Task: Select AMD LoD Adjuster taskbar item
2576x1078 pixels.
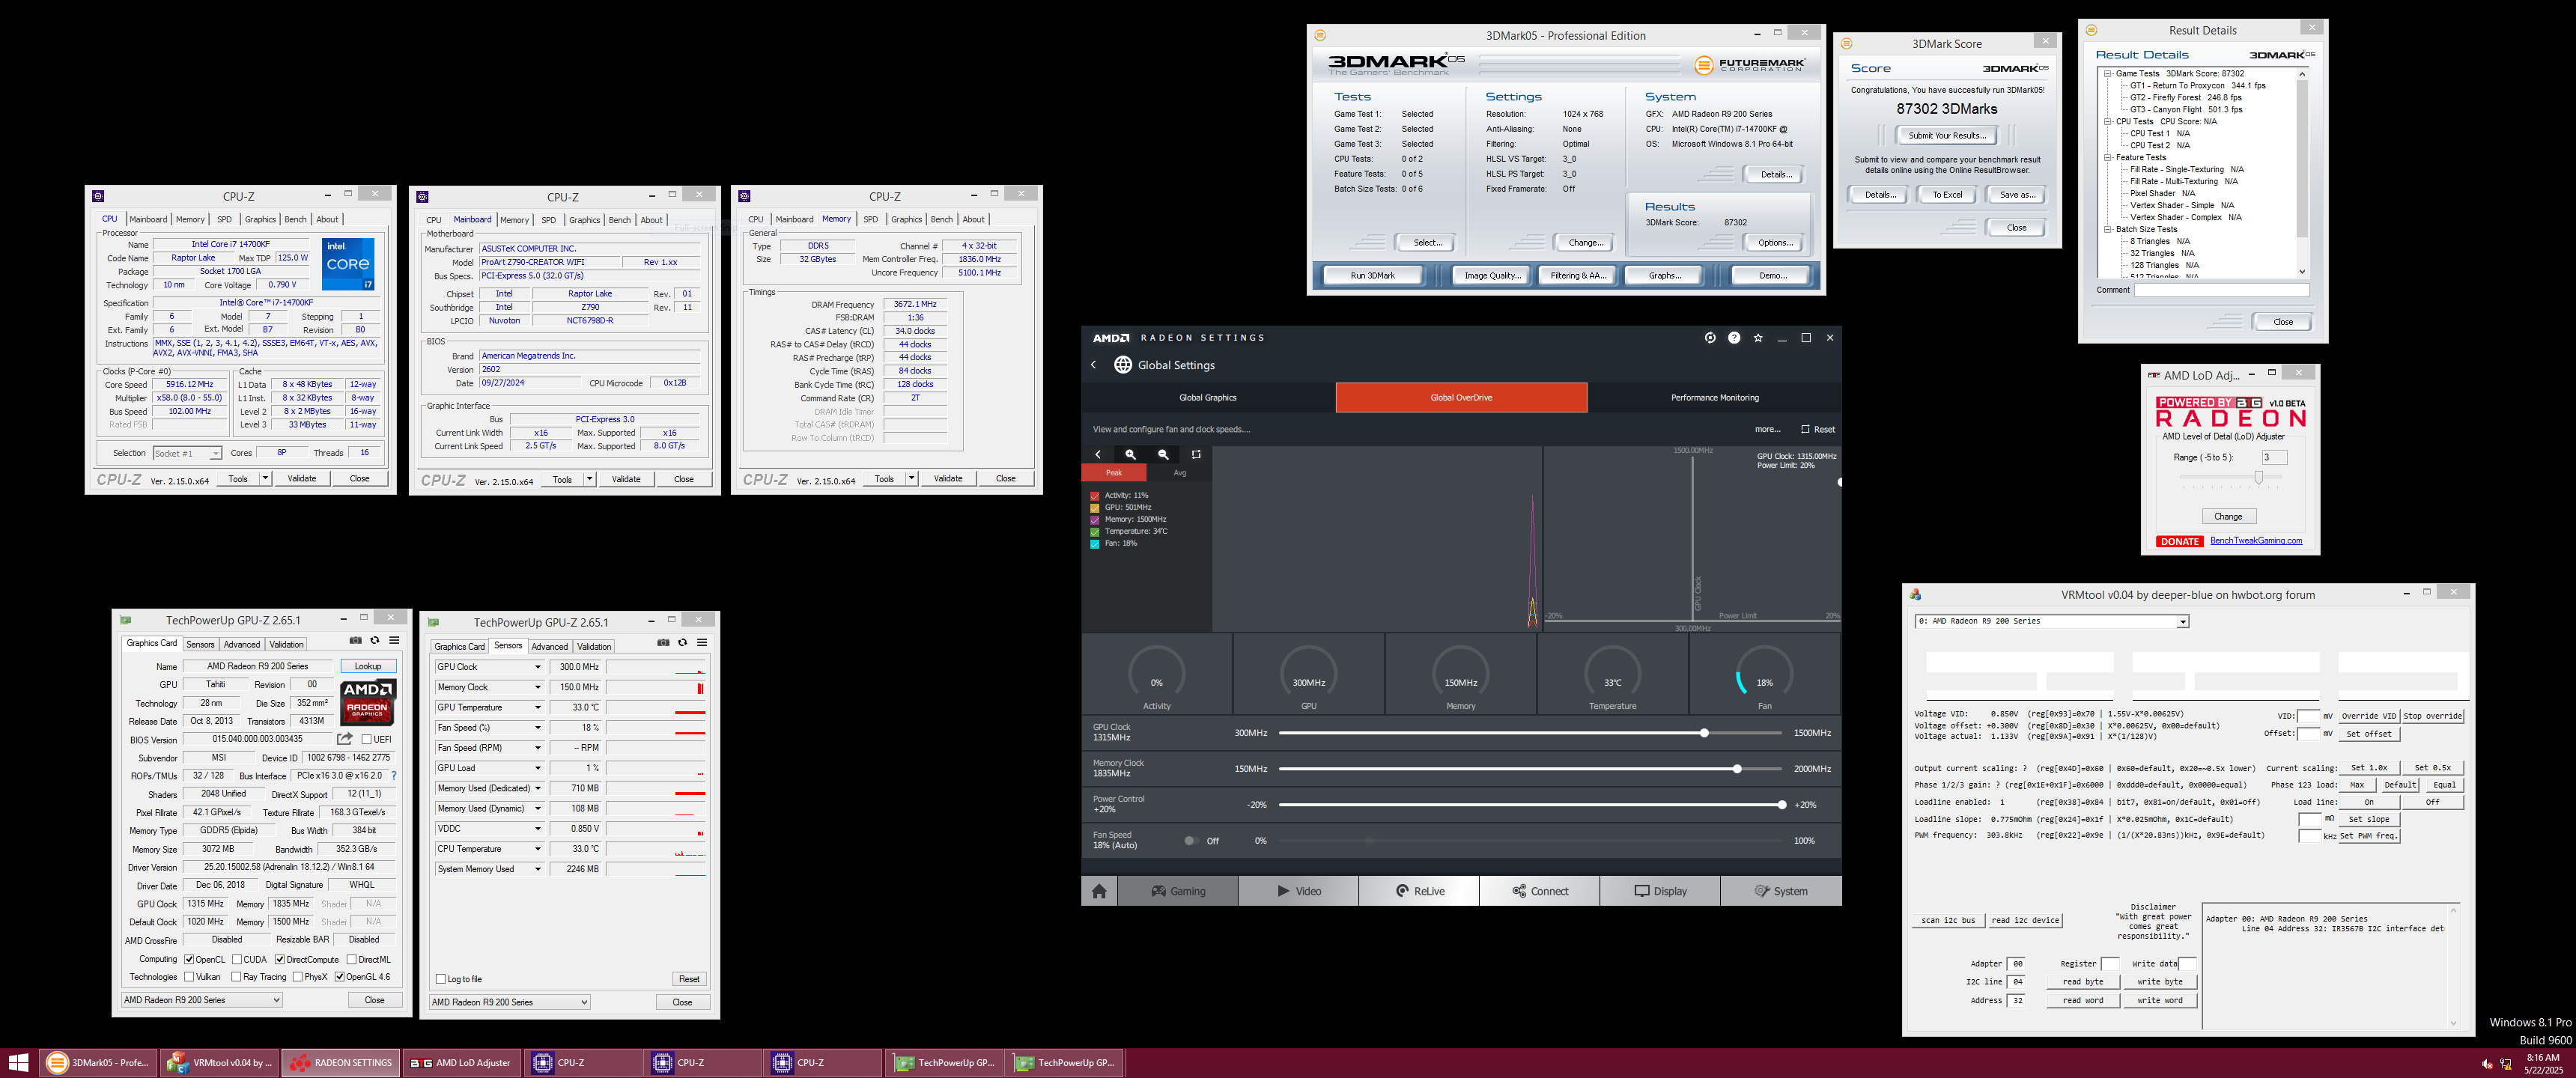Action: click(461, 1062)
